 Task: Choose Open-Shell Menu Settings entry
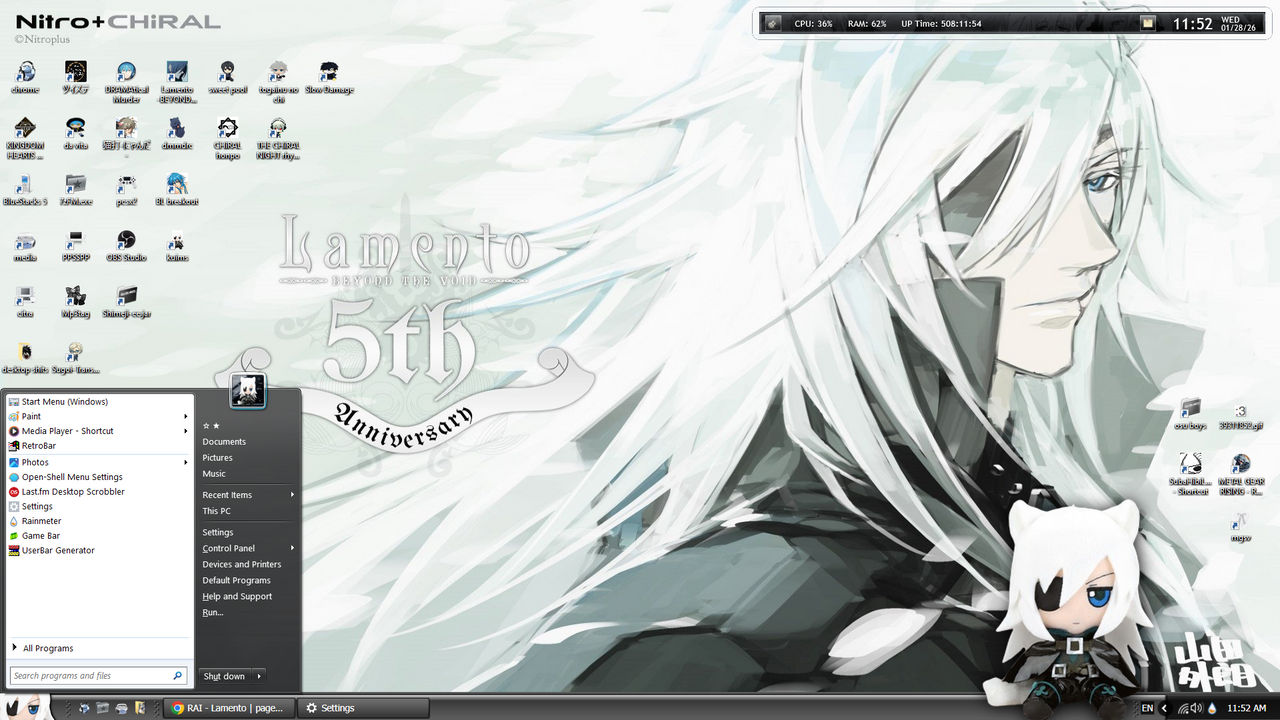[x=98, y=477]
